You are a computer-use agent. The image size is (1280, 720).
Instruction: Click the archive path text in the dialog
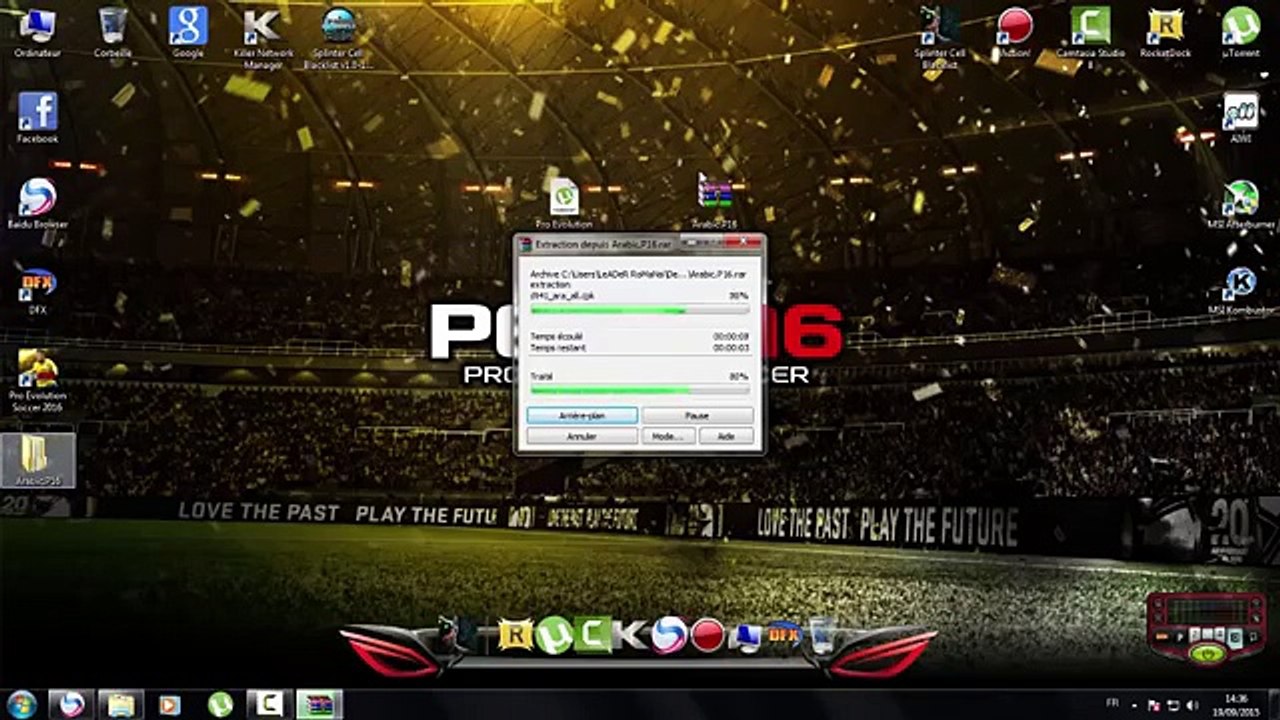click(x=639, y=272)
